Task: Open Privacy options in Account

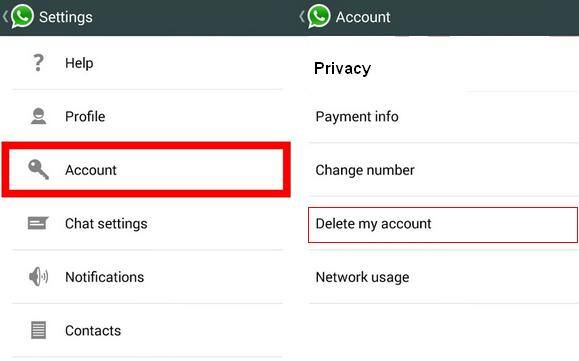Action: click(x=443, y=68)
